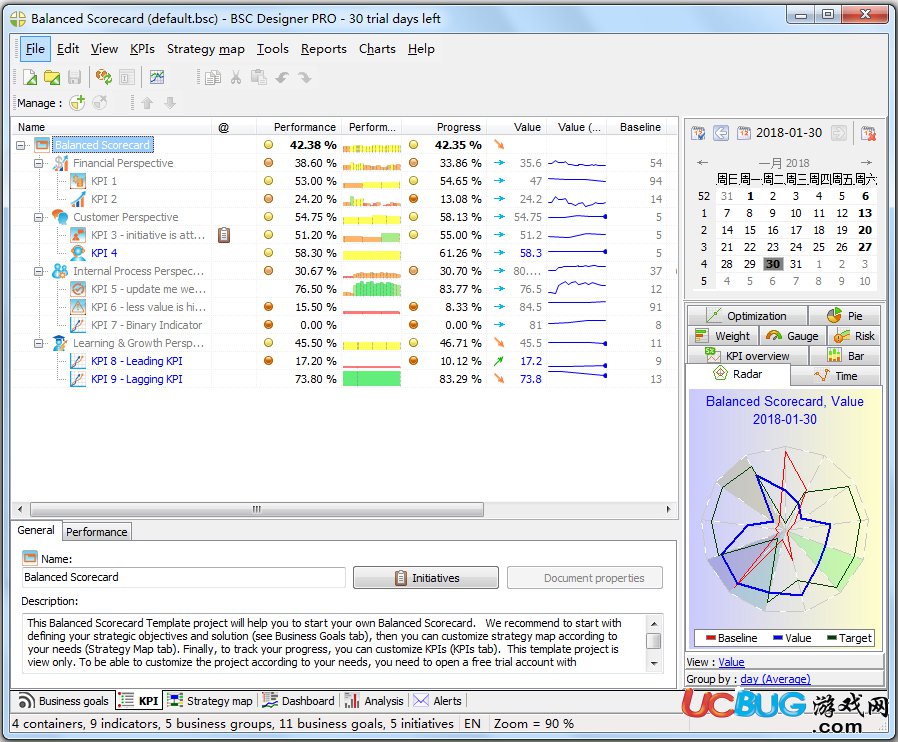This screenshot has width=898, height=742.
Task: Collapse the Customer Perspective node
Action: pyautogui.click(x=38, y=217)
